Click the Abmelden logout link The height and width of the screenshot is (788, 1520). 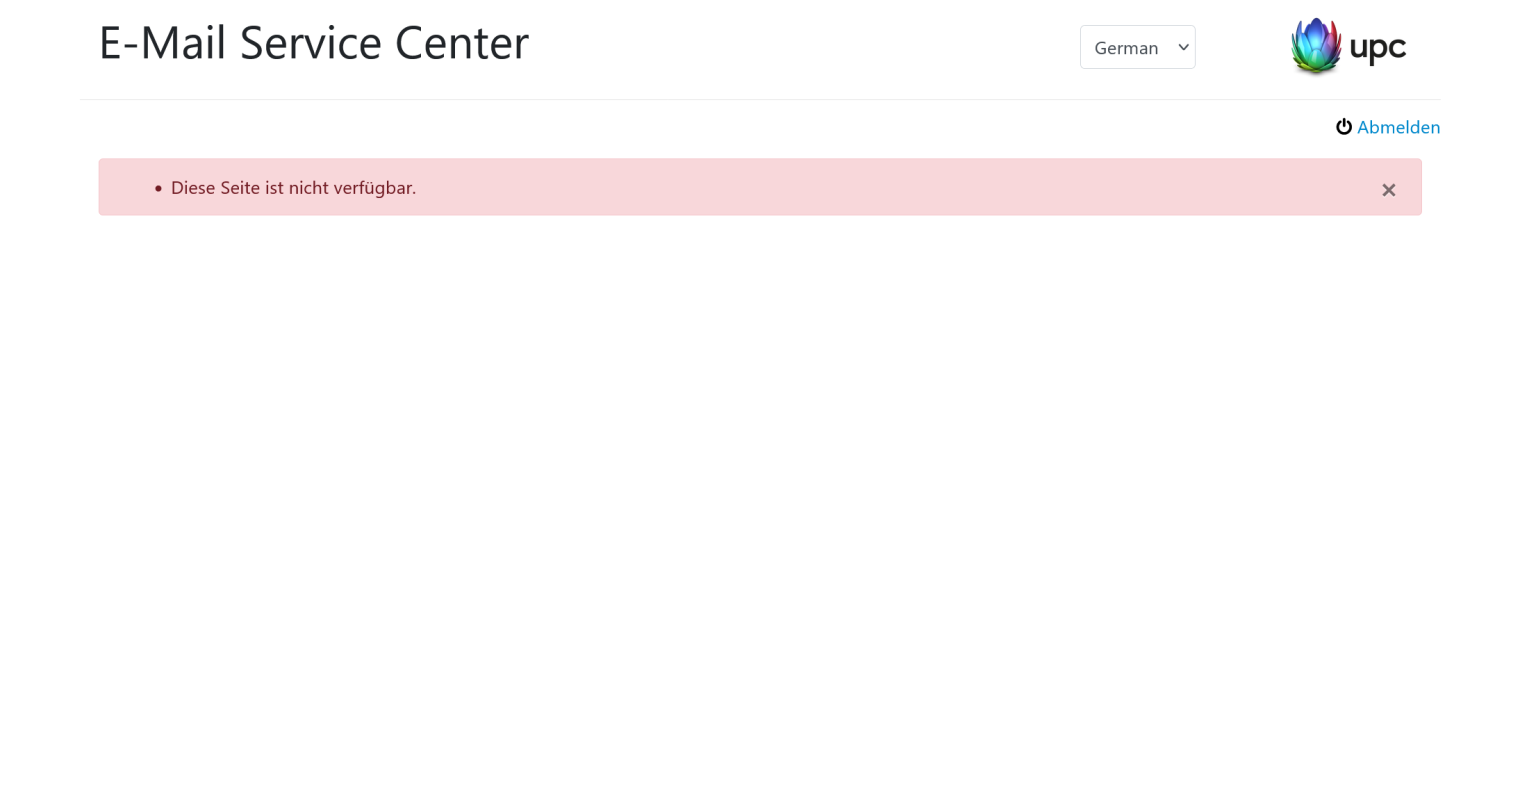[x=1398, y=127]
